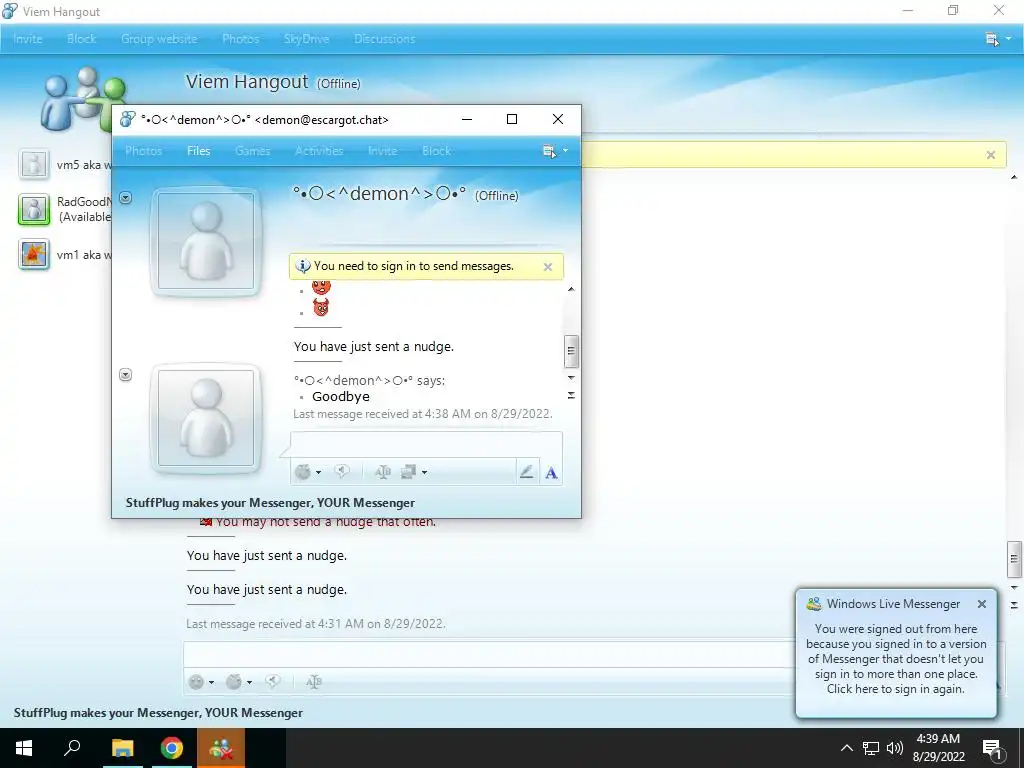Open SkyDrive in Viem Hangout toolbar

click(306, 39)
